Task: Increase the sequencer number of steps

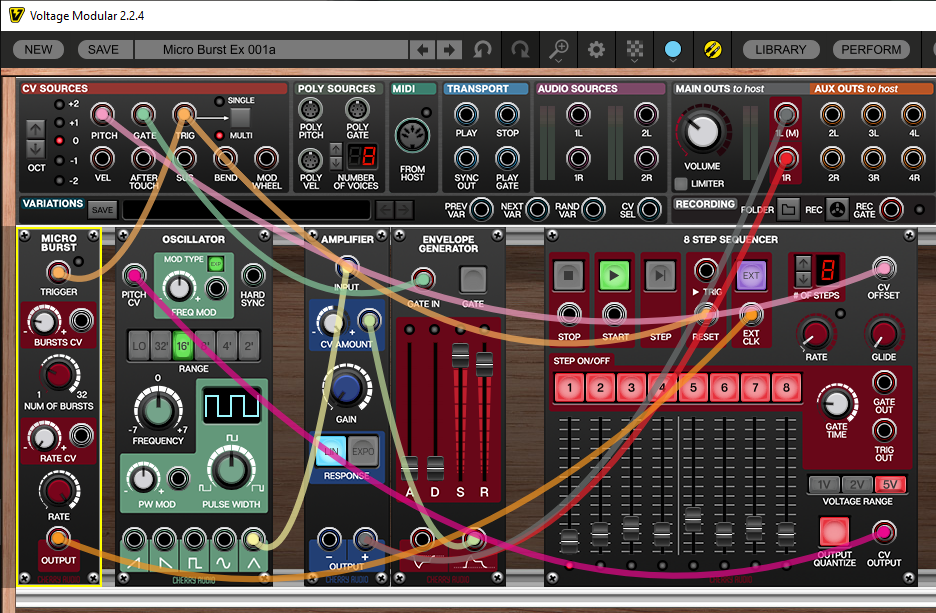Action: coord(803,263)
